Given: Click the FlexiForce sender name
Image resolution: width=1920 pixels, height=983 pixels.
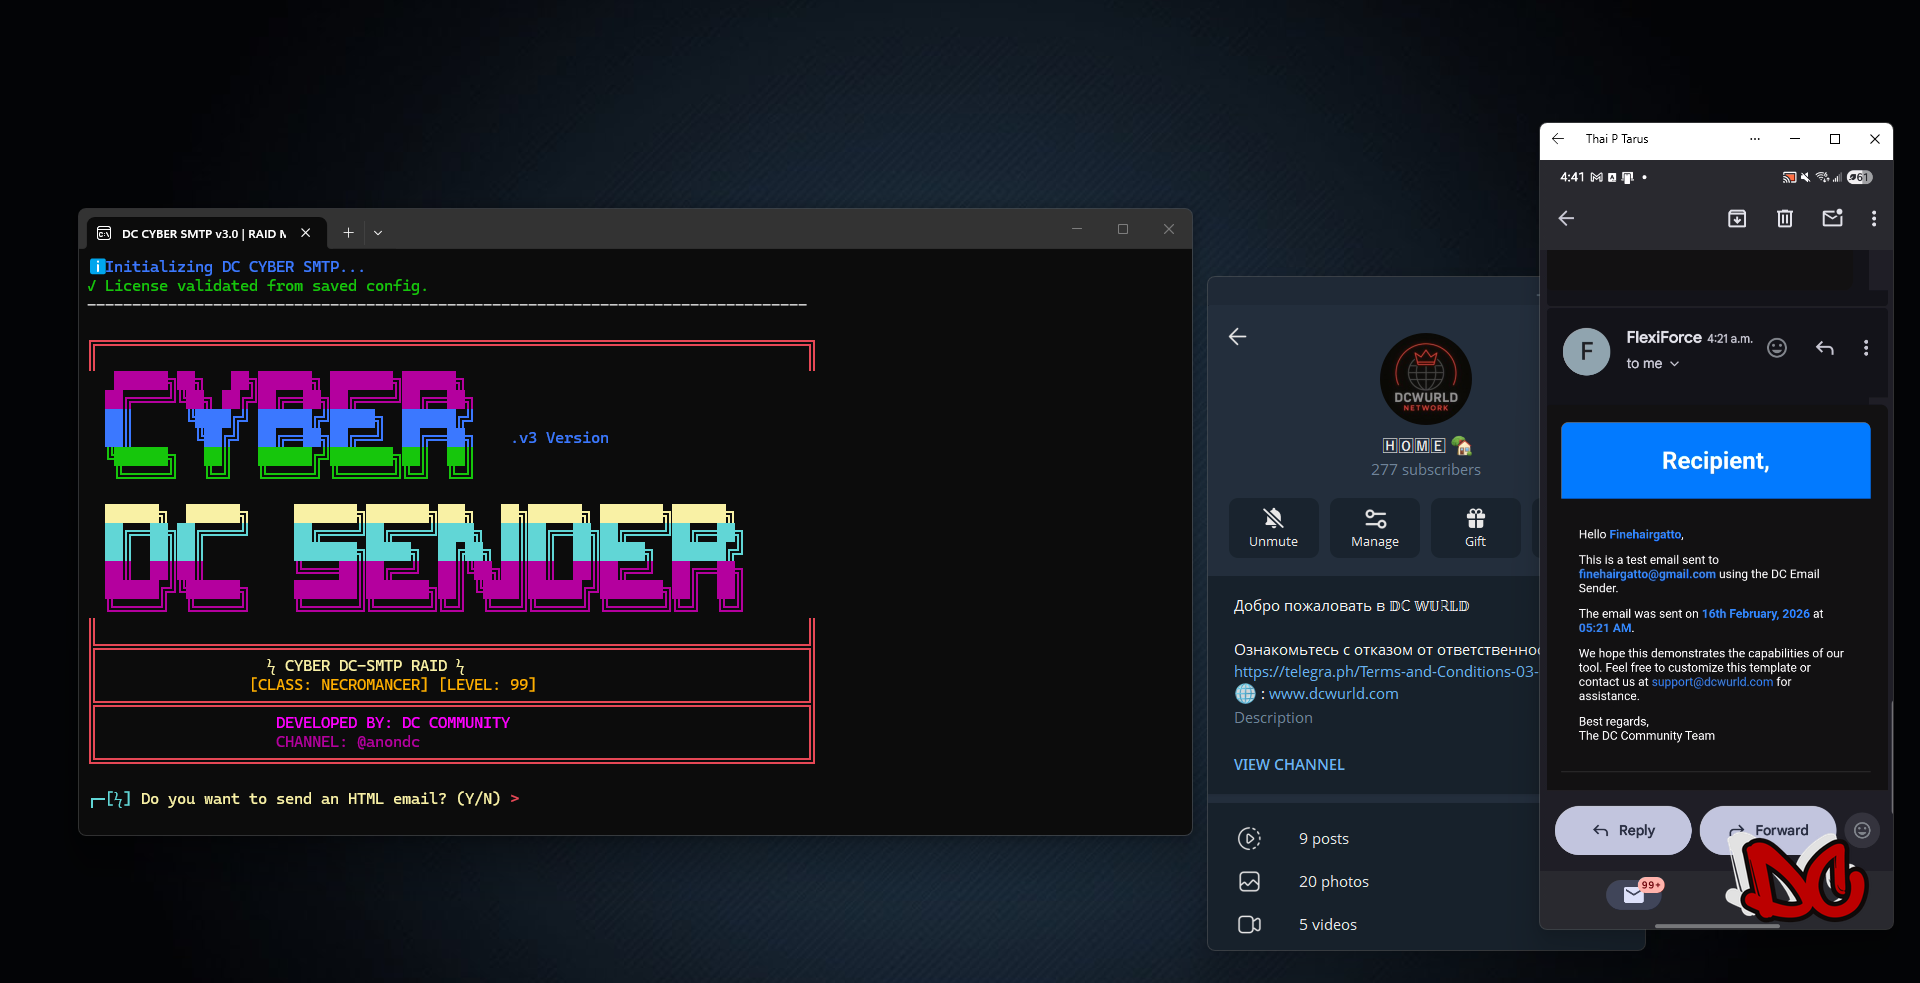Looking at the screenshot, I should tap(1664, 337).
